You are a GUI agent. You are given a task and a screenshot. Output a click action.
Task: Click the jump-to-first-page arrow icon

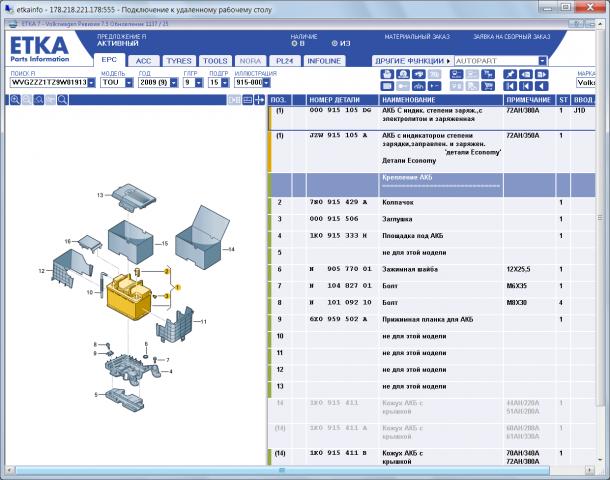point(510,86)
